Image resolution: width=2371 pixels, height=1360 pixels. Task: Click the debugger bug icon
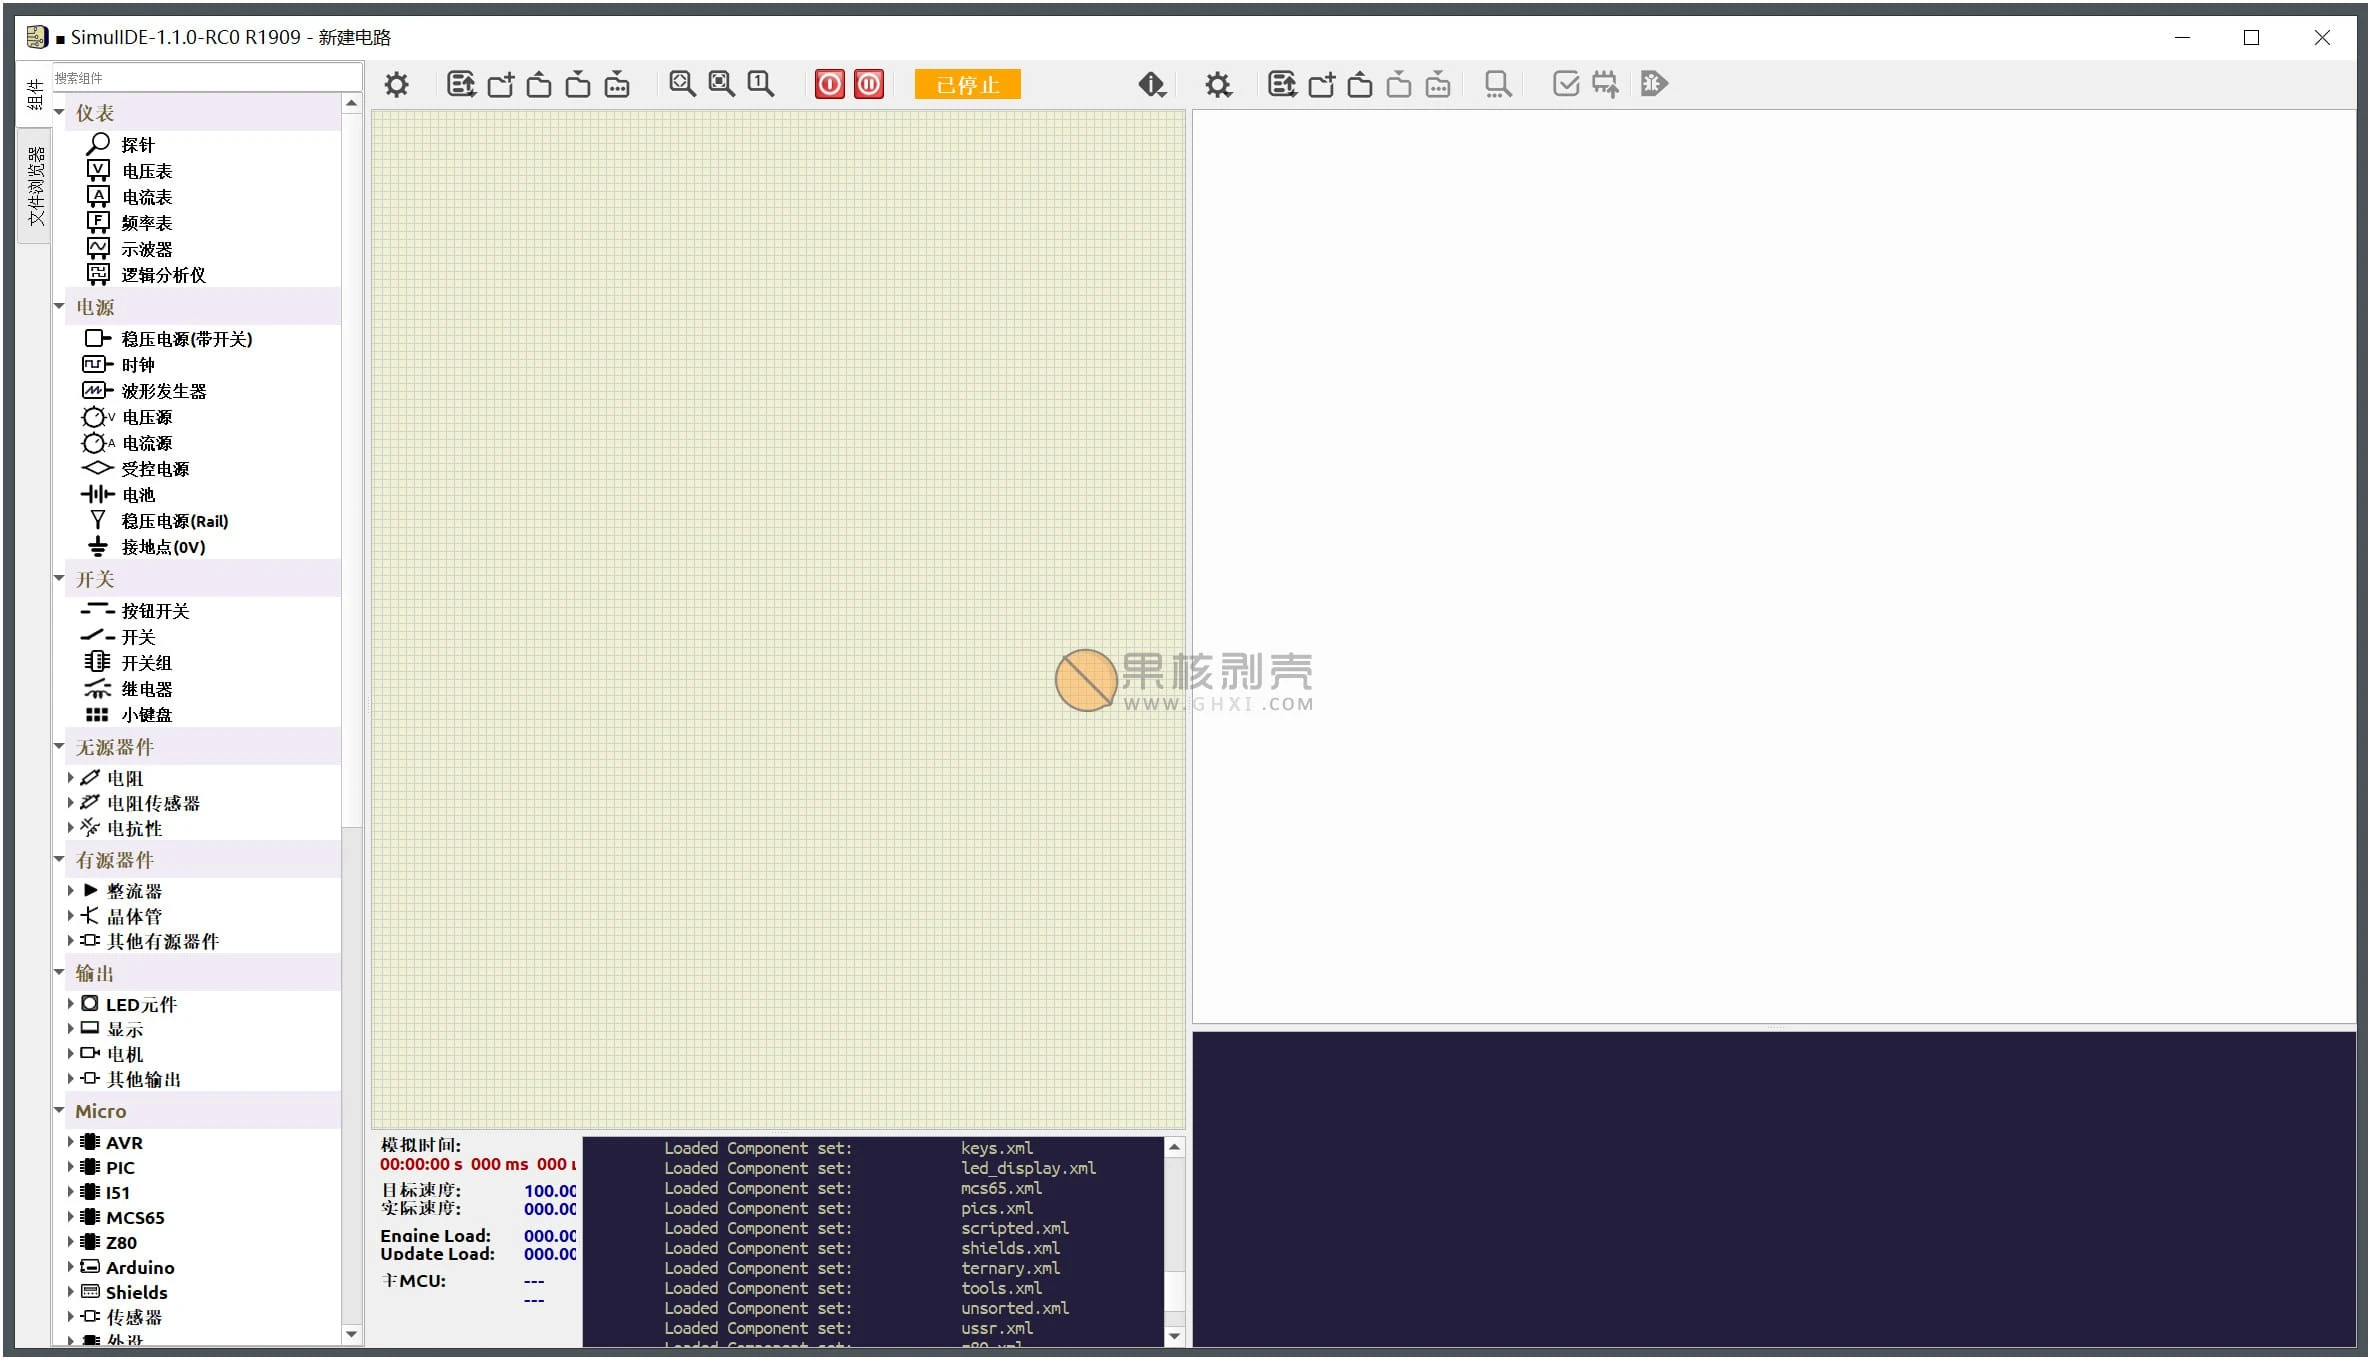pos(1654,85)
